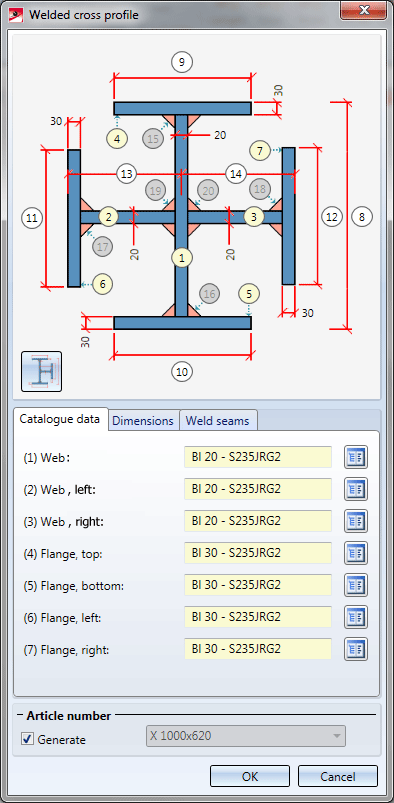
Task: Open the X 1000x620 article number dropdown
Action: pos(246,736)
